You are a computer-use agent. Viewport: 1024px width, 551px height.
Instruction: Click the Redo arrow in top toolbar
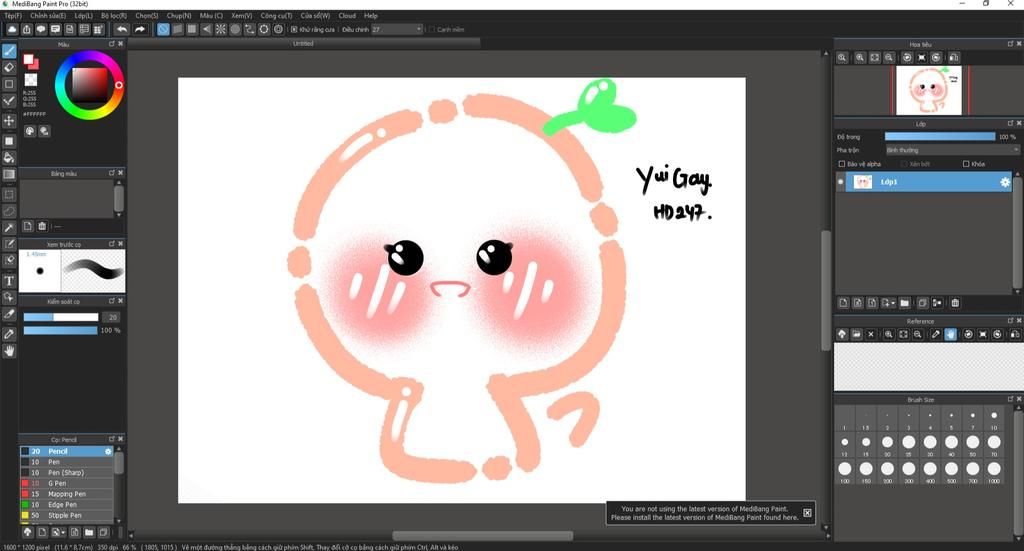139,29
